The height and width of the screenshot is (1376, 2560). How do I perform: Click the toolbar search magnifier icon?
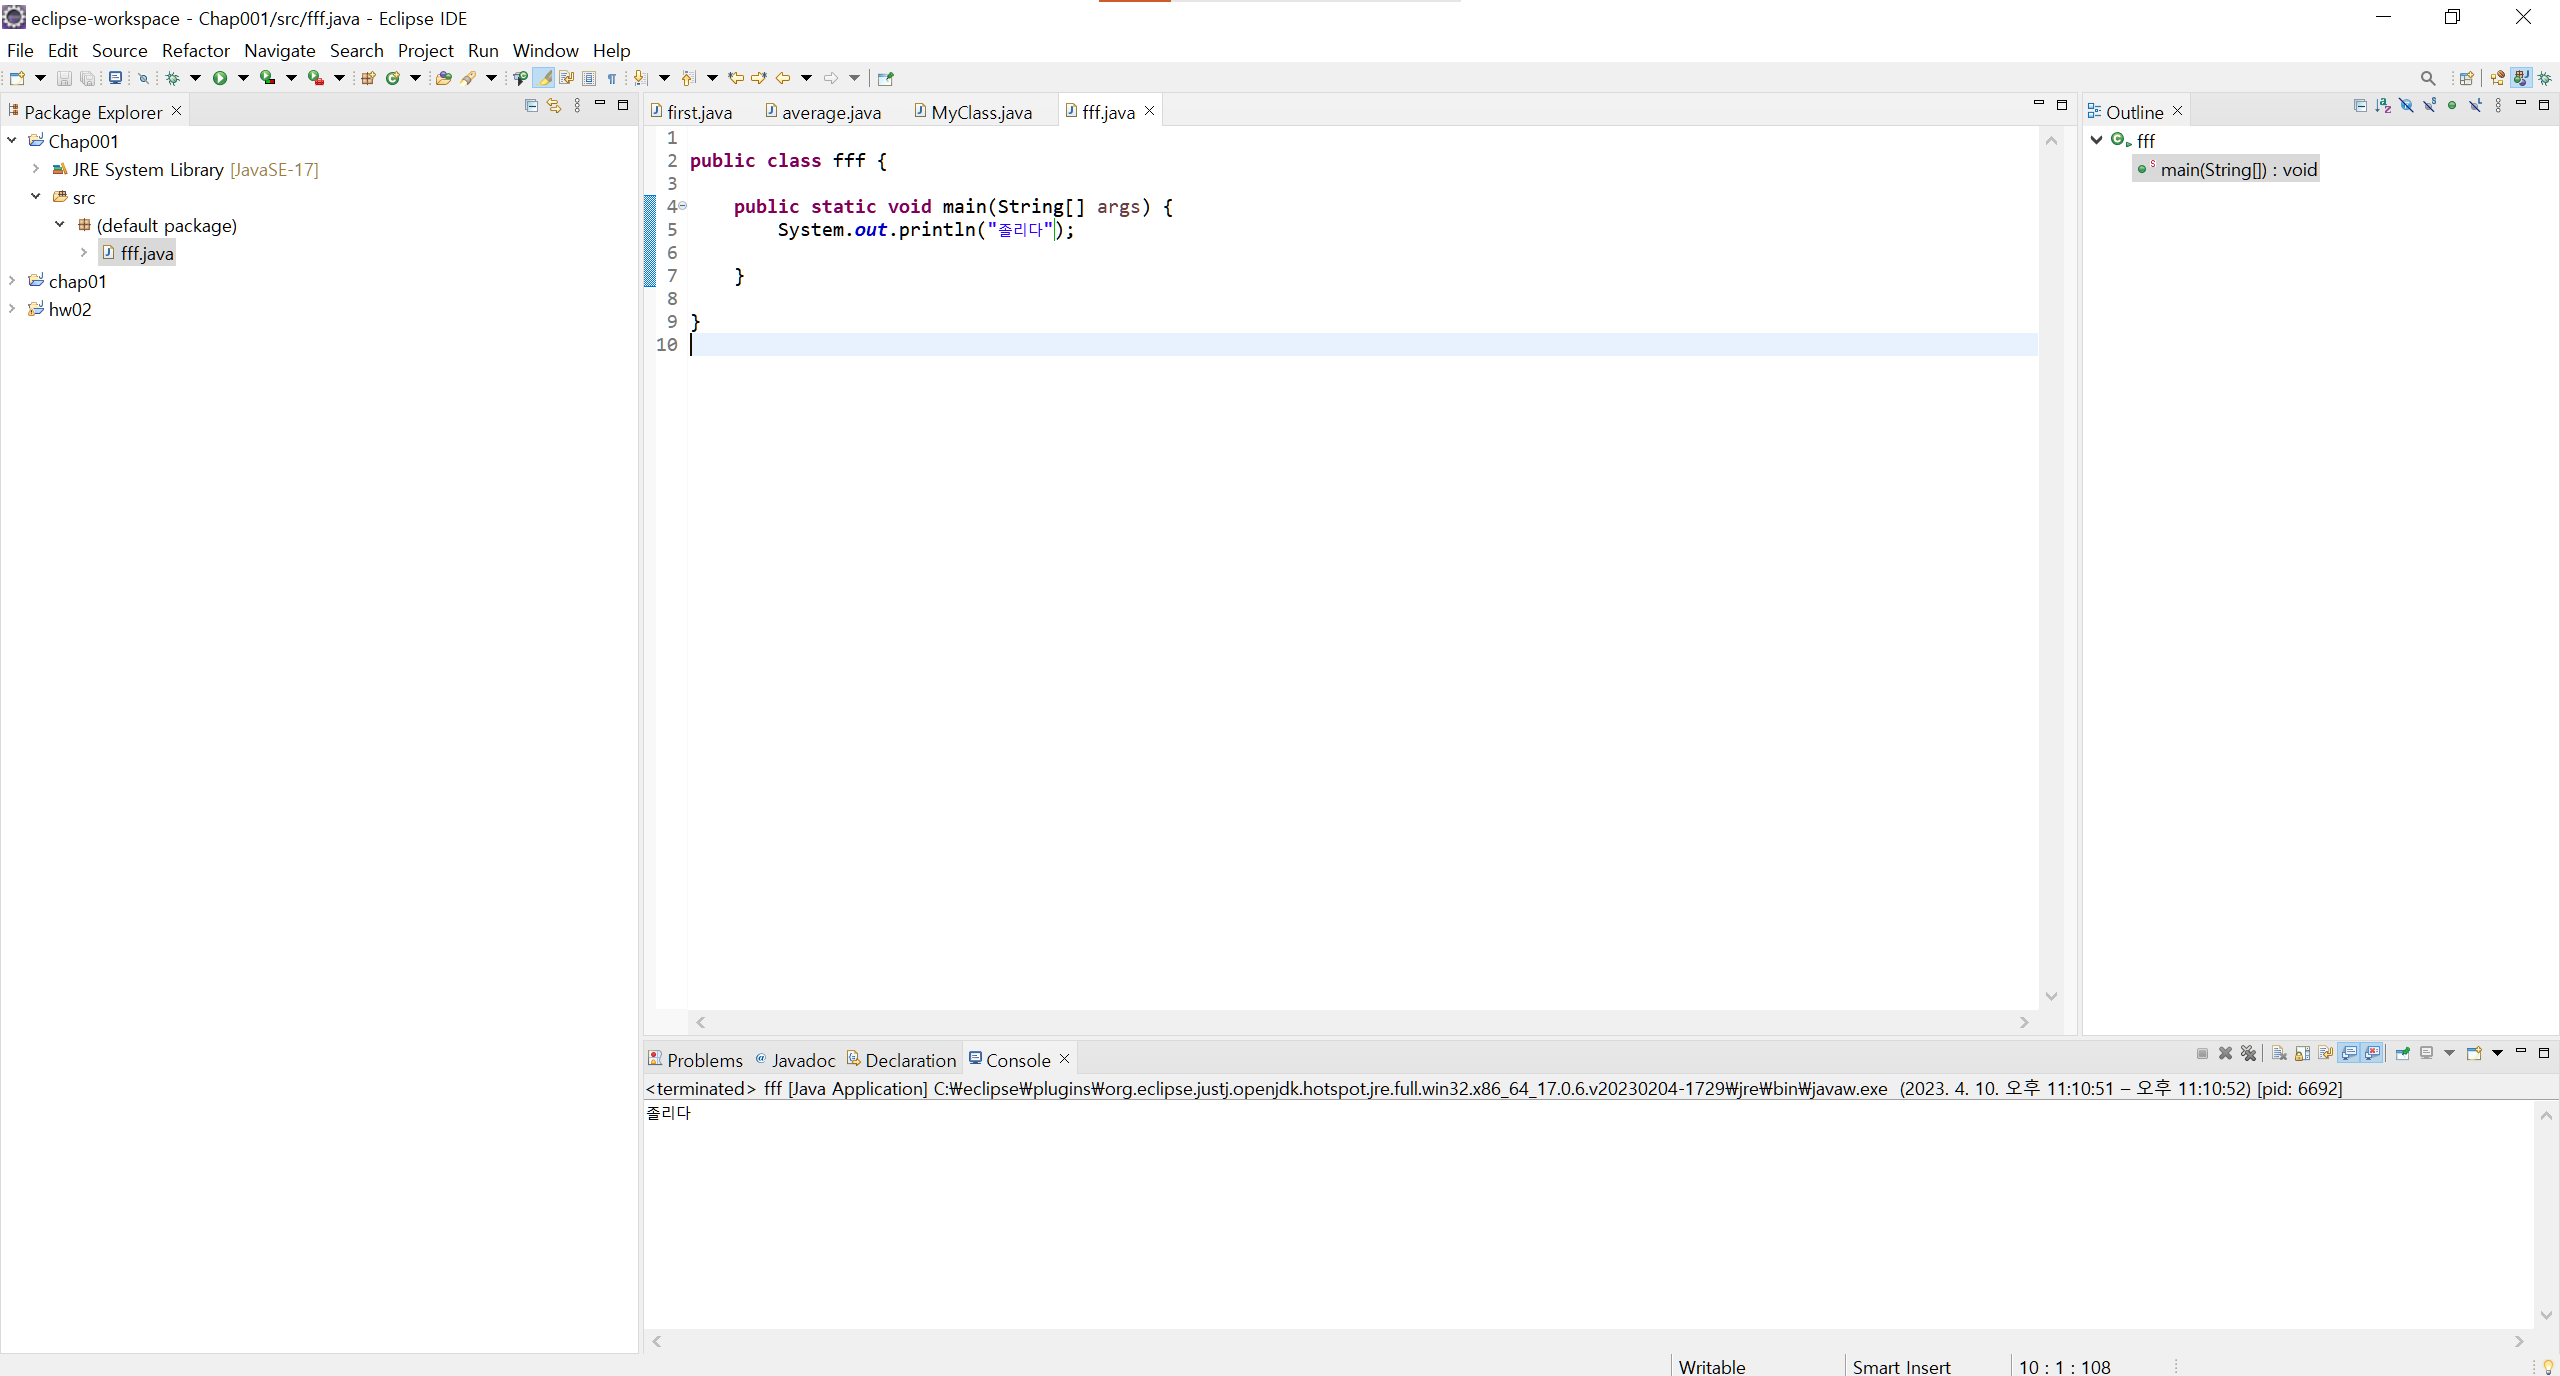(2427, 78)
